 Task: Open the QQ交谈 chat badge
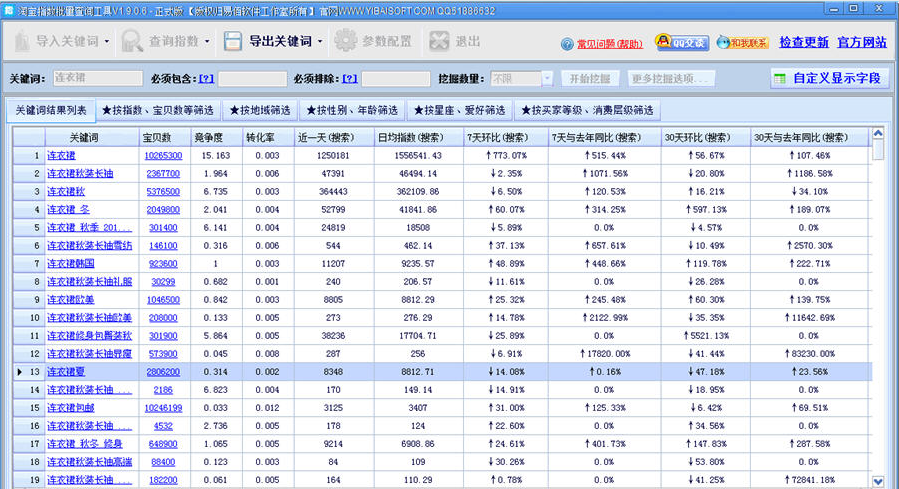pyautogui.click(x=682, y=42)
